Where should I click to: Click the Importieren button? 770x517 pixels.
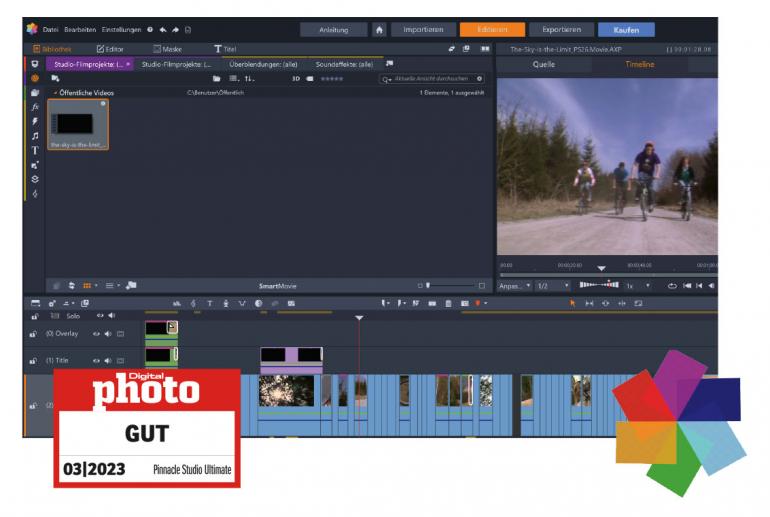click(x=423, y=29)
